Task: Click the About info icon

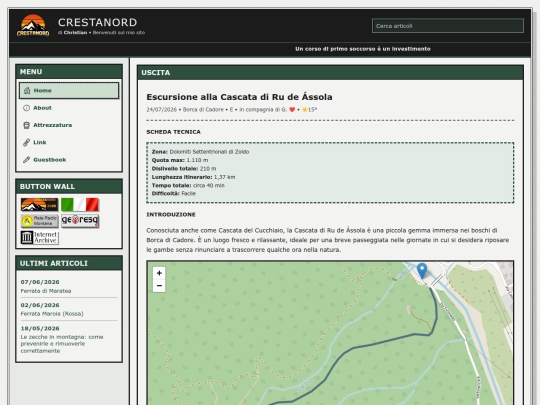Action: click(27, 108)
